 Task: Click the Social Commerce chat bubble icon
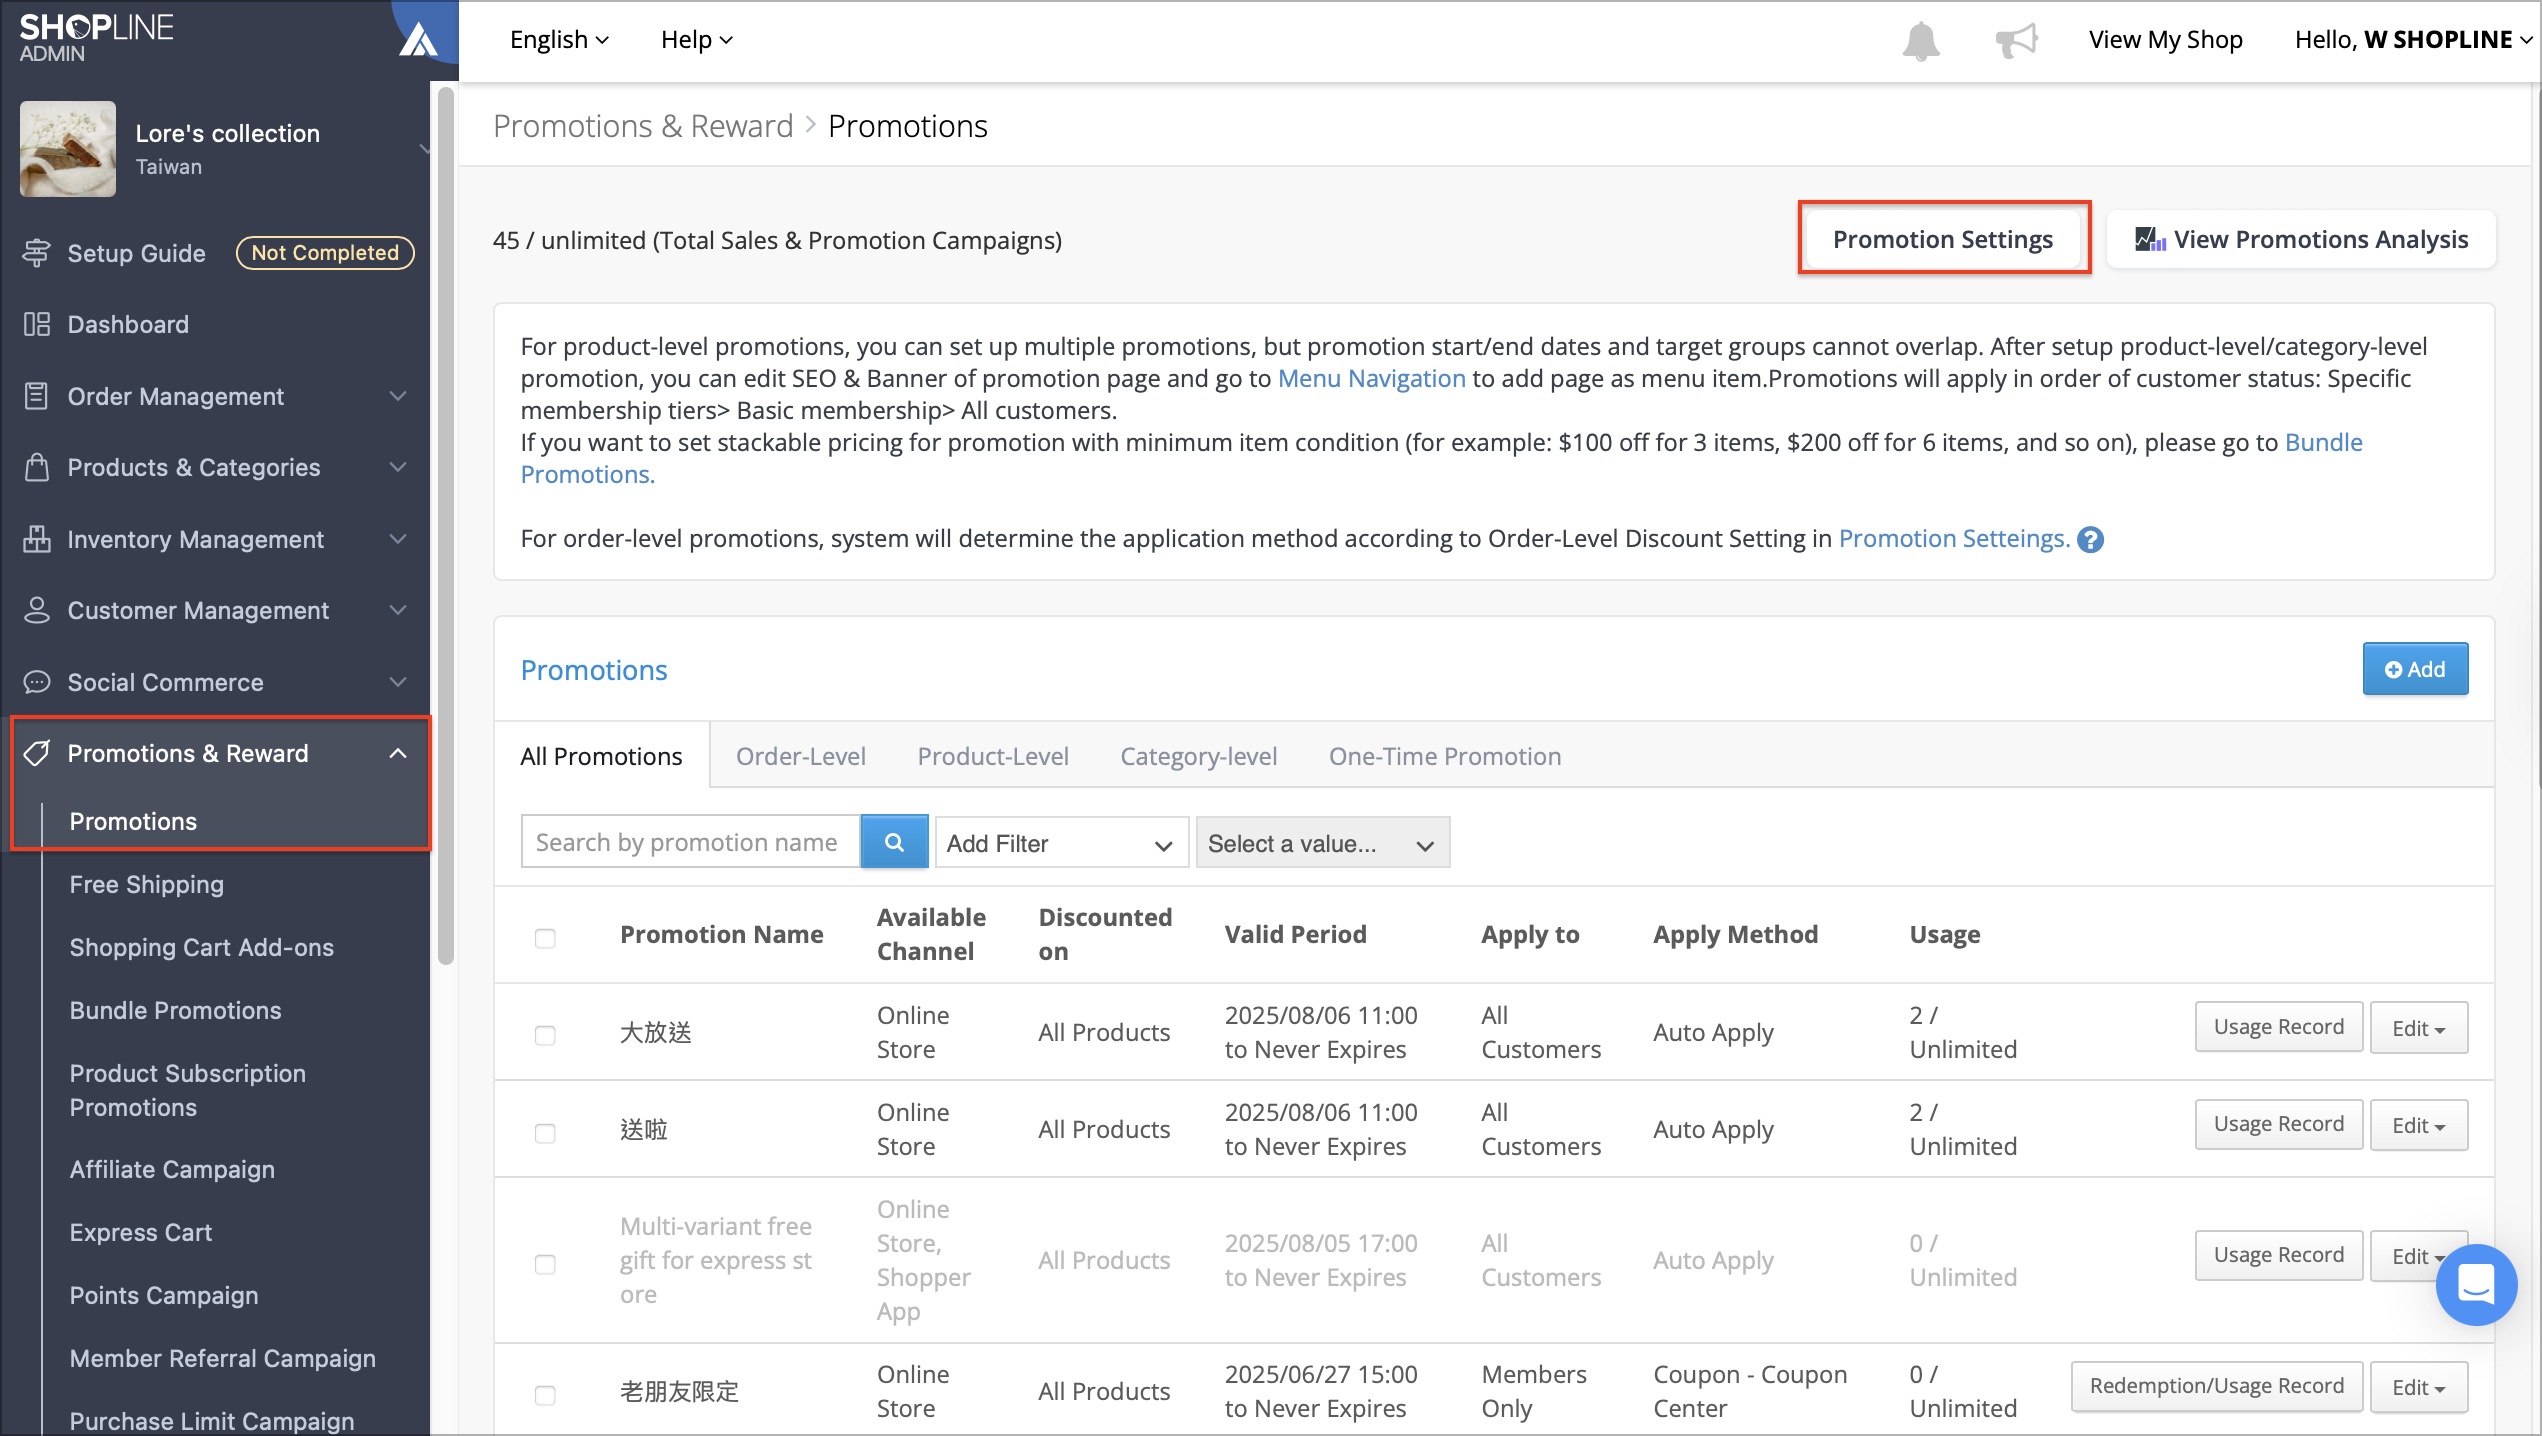tap(37, 682)
